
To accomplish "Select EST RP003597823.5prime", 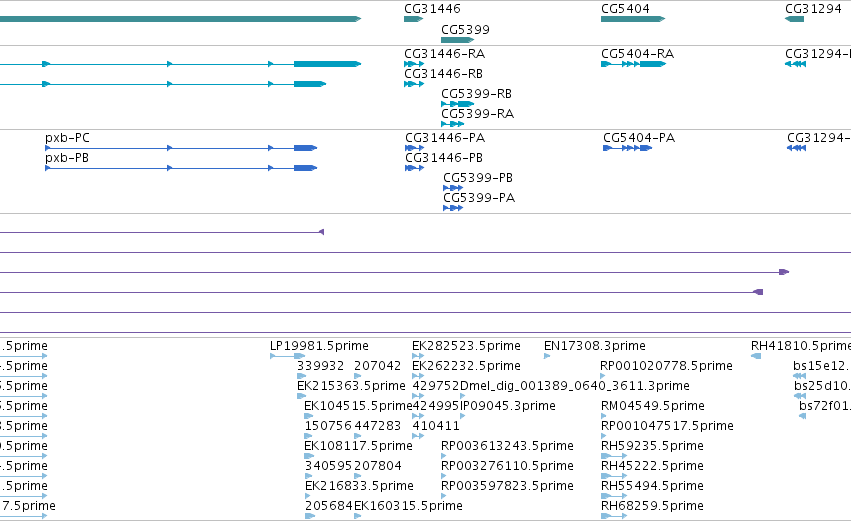I will 507,486.
